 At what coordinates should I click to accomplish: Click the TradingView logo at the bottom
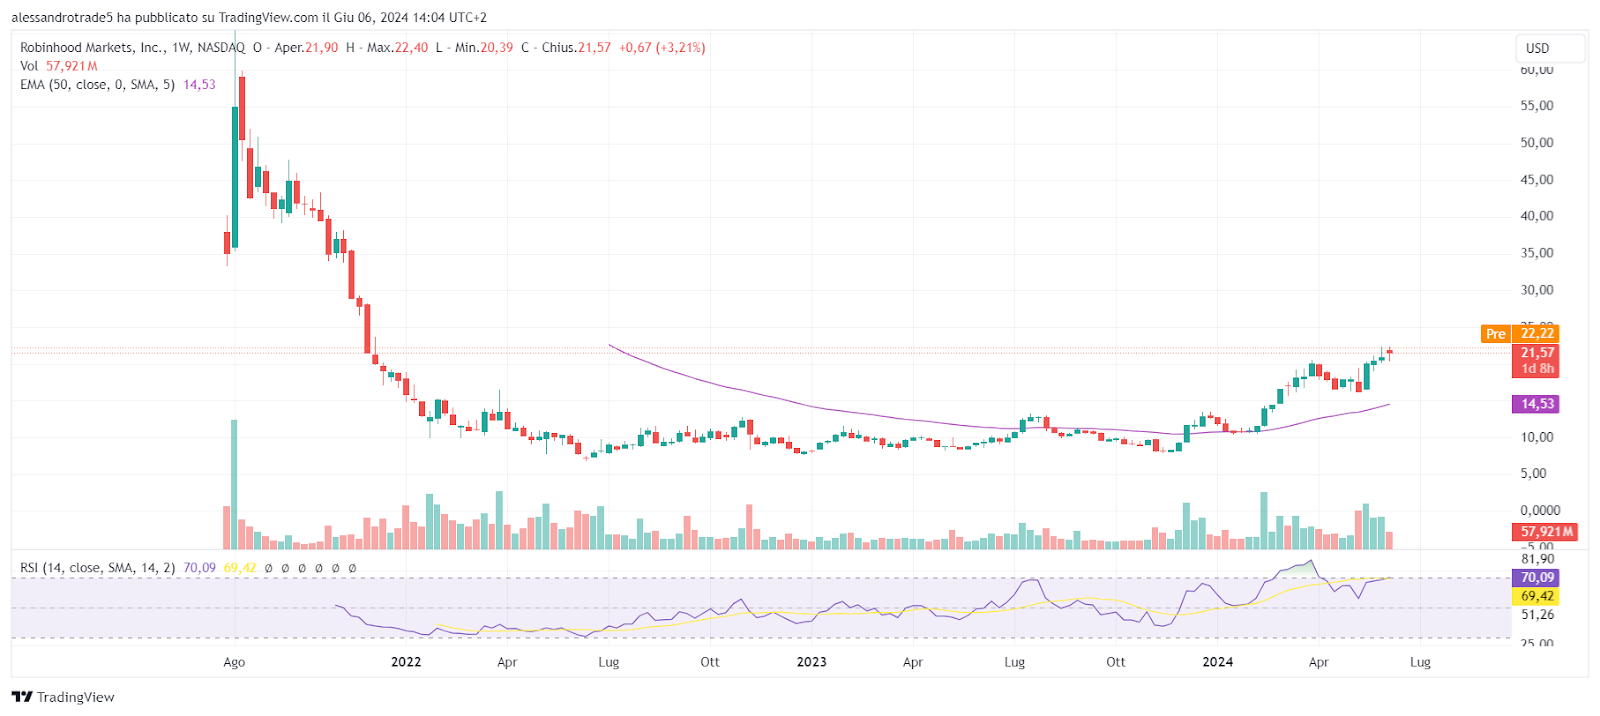[x=63, y=697]
